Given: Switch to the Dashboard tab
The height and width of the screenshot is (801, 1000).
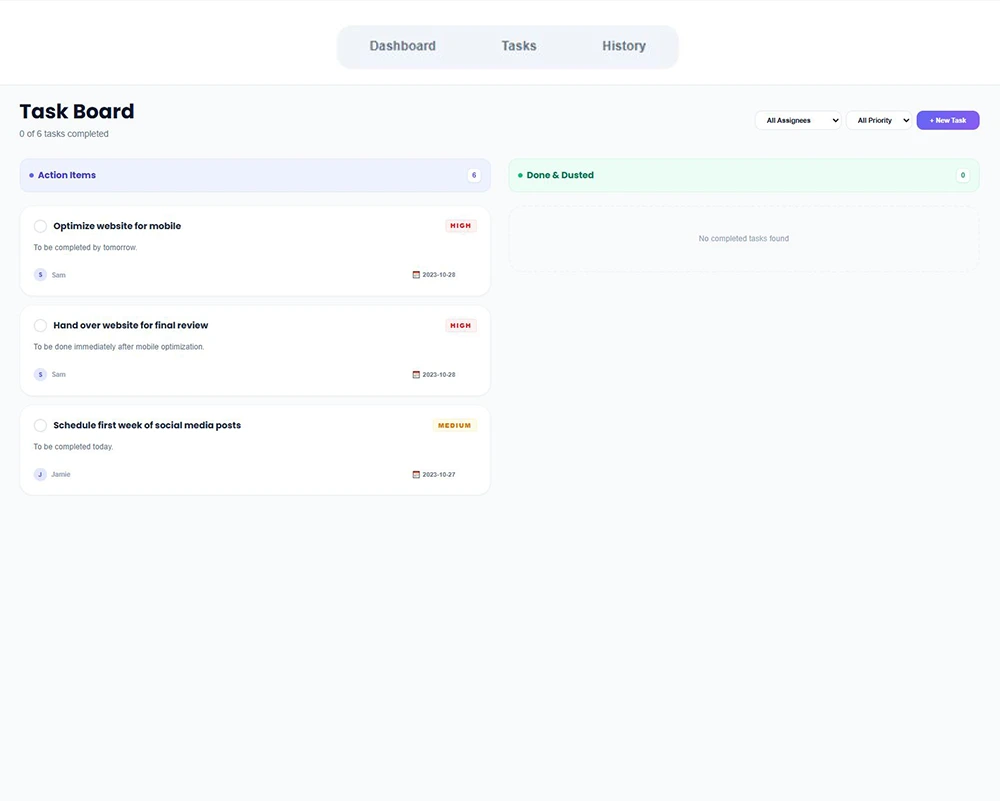Looking at the screenshot, I should pyautogui.click(x=402, y=46).
